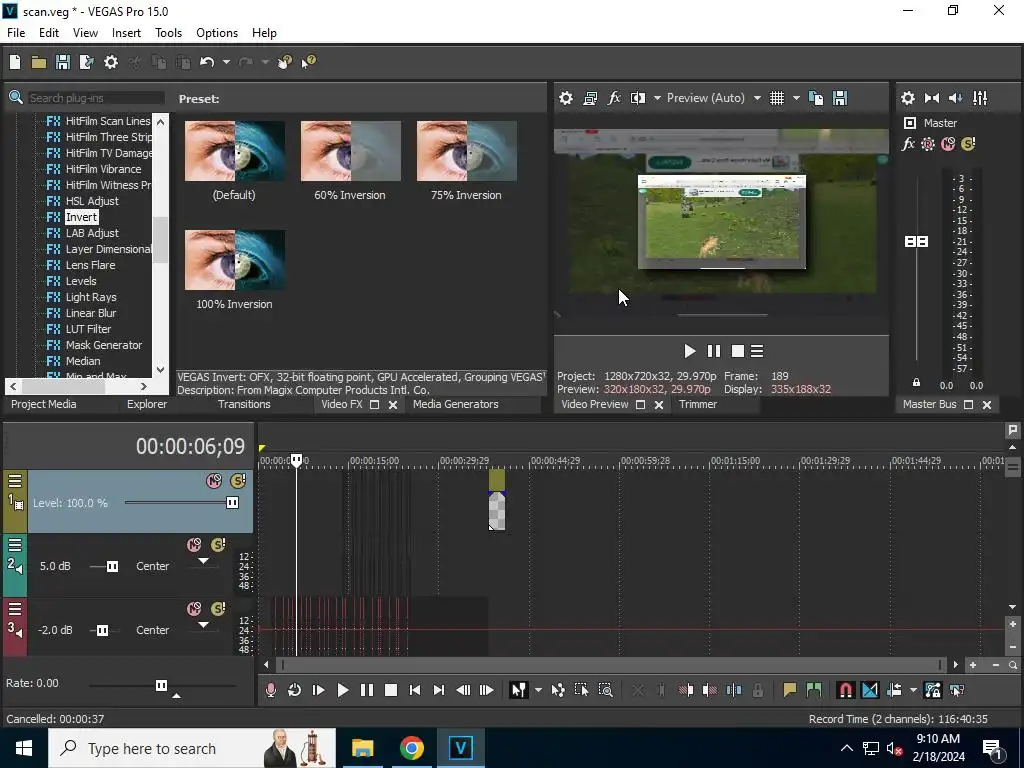Open a project with the folder icon
This screenshot has width=1024, height=768.
[x=39, y=62]
